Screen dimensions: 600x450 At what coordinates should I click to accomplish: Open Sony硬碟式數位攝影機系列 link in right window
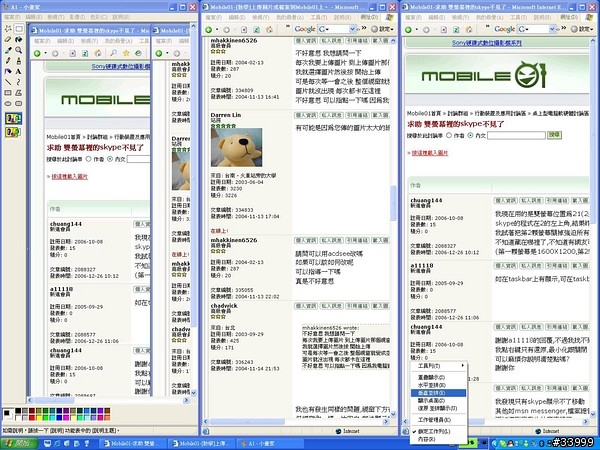487,43
